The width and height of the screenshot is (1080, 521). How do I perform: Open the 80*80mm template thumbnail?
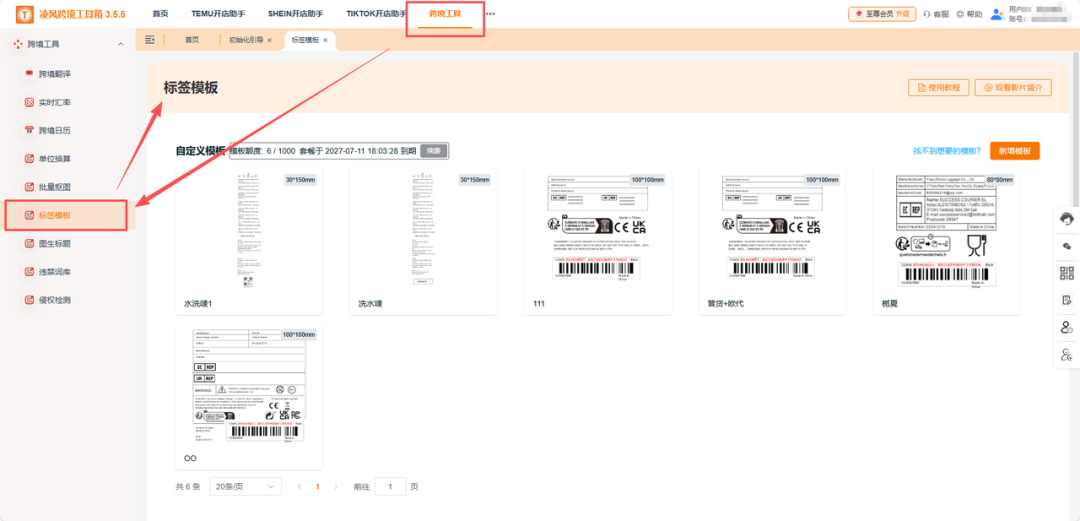pos(946,232)
